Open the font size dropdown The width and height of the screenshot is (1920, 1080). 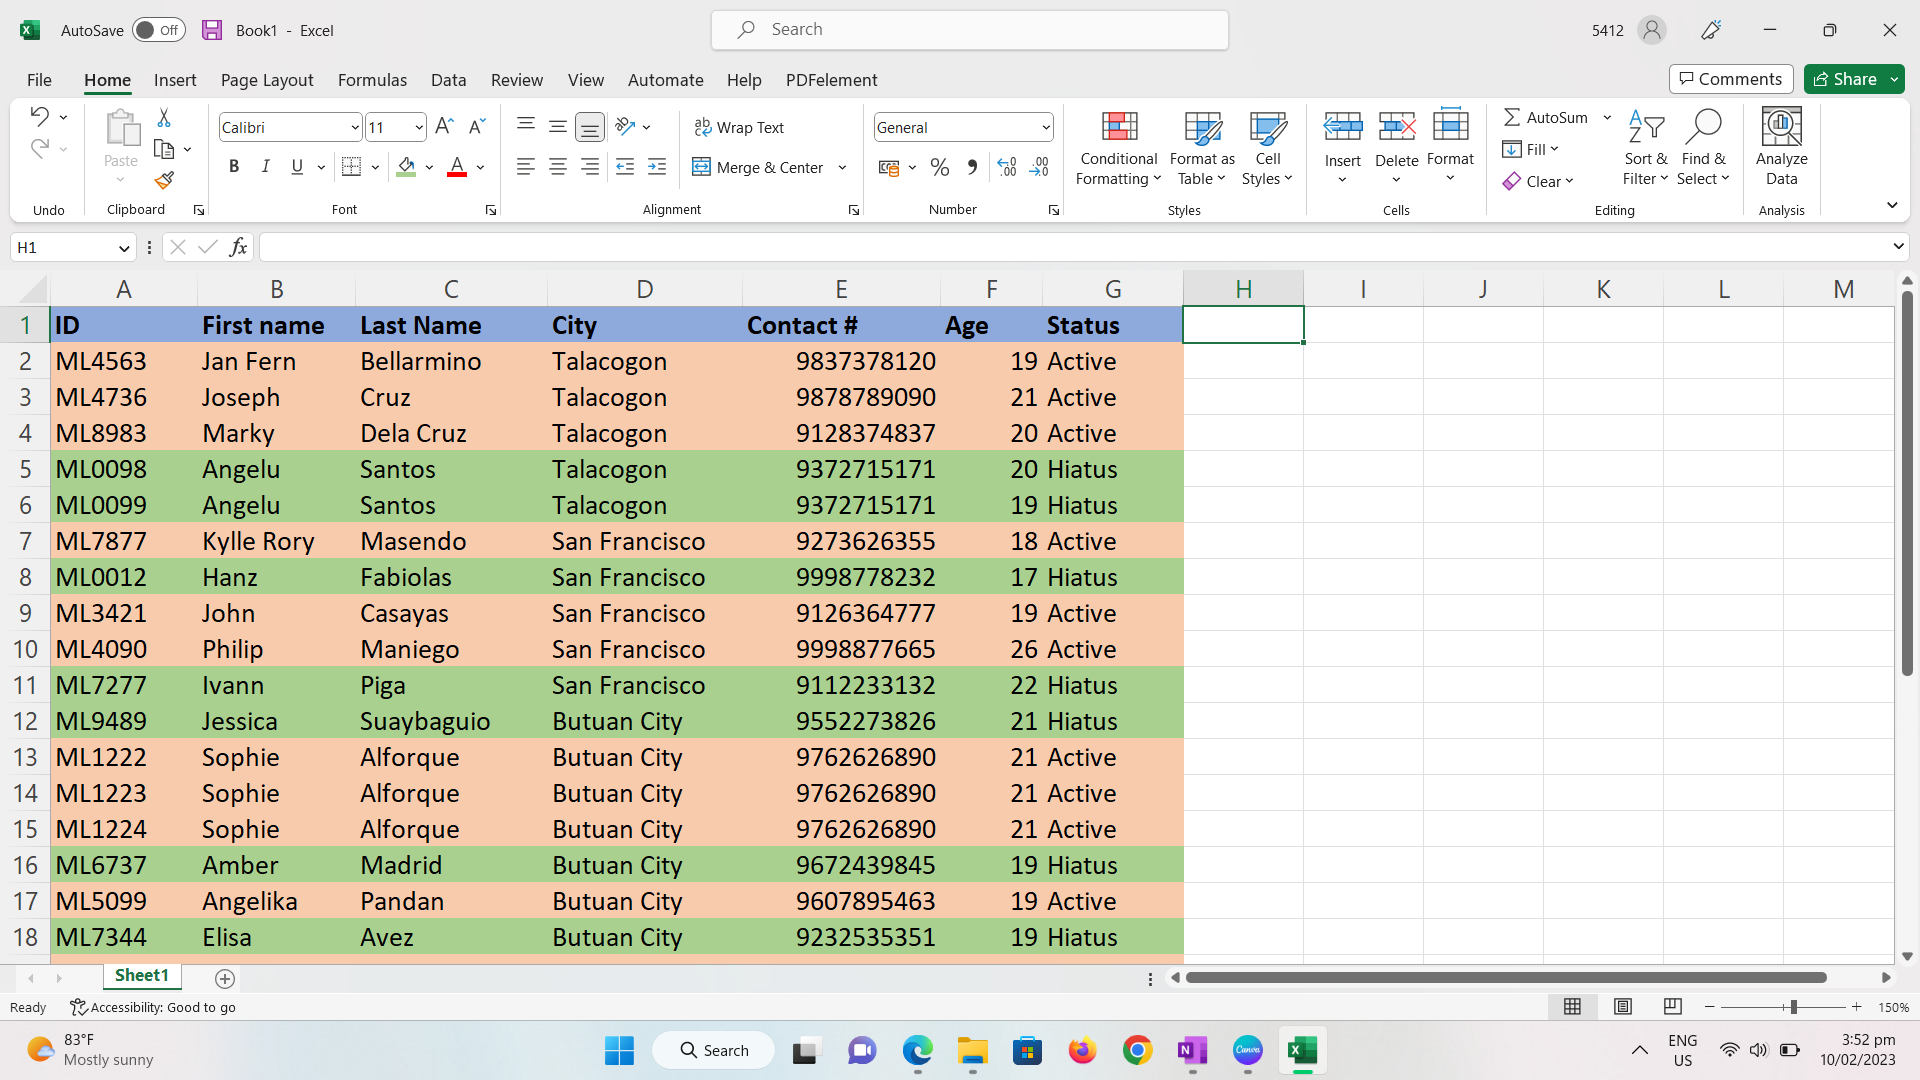[419, 127]
